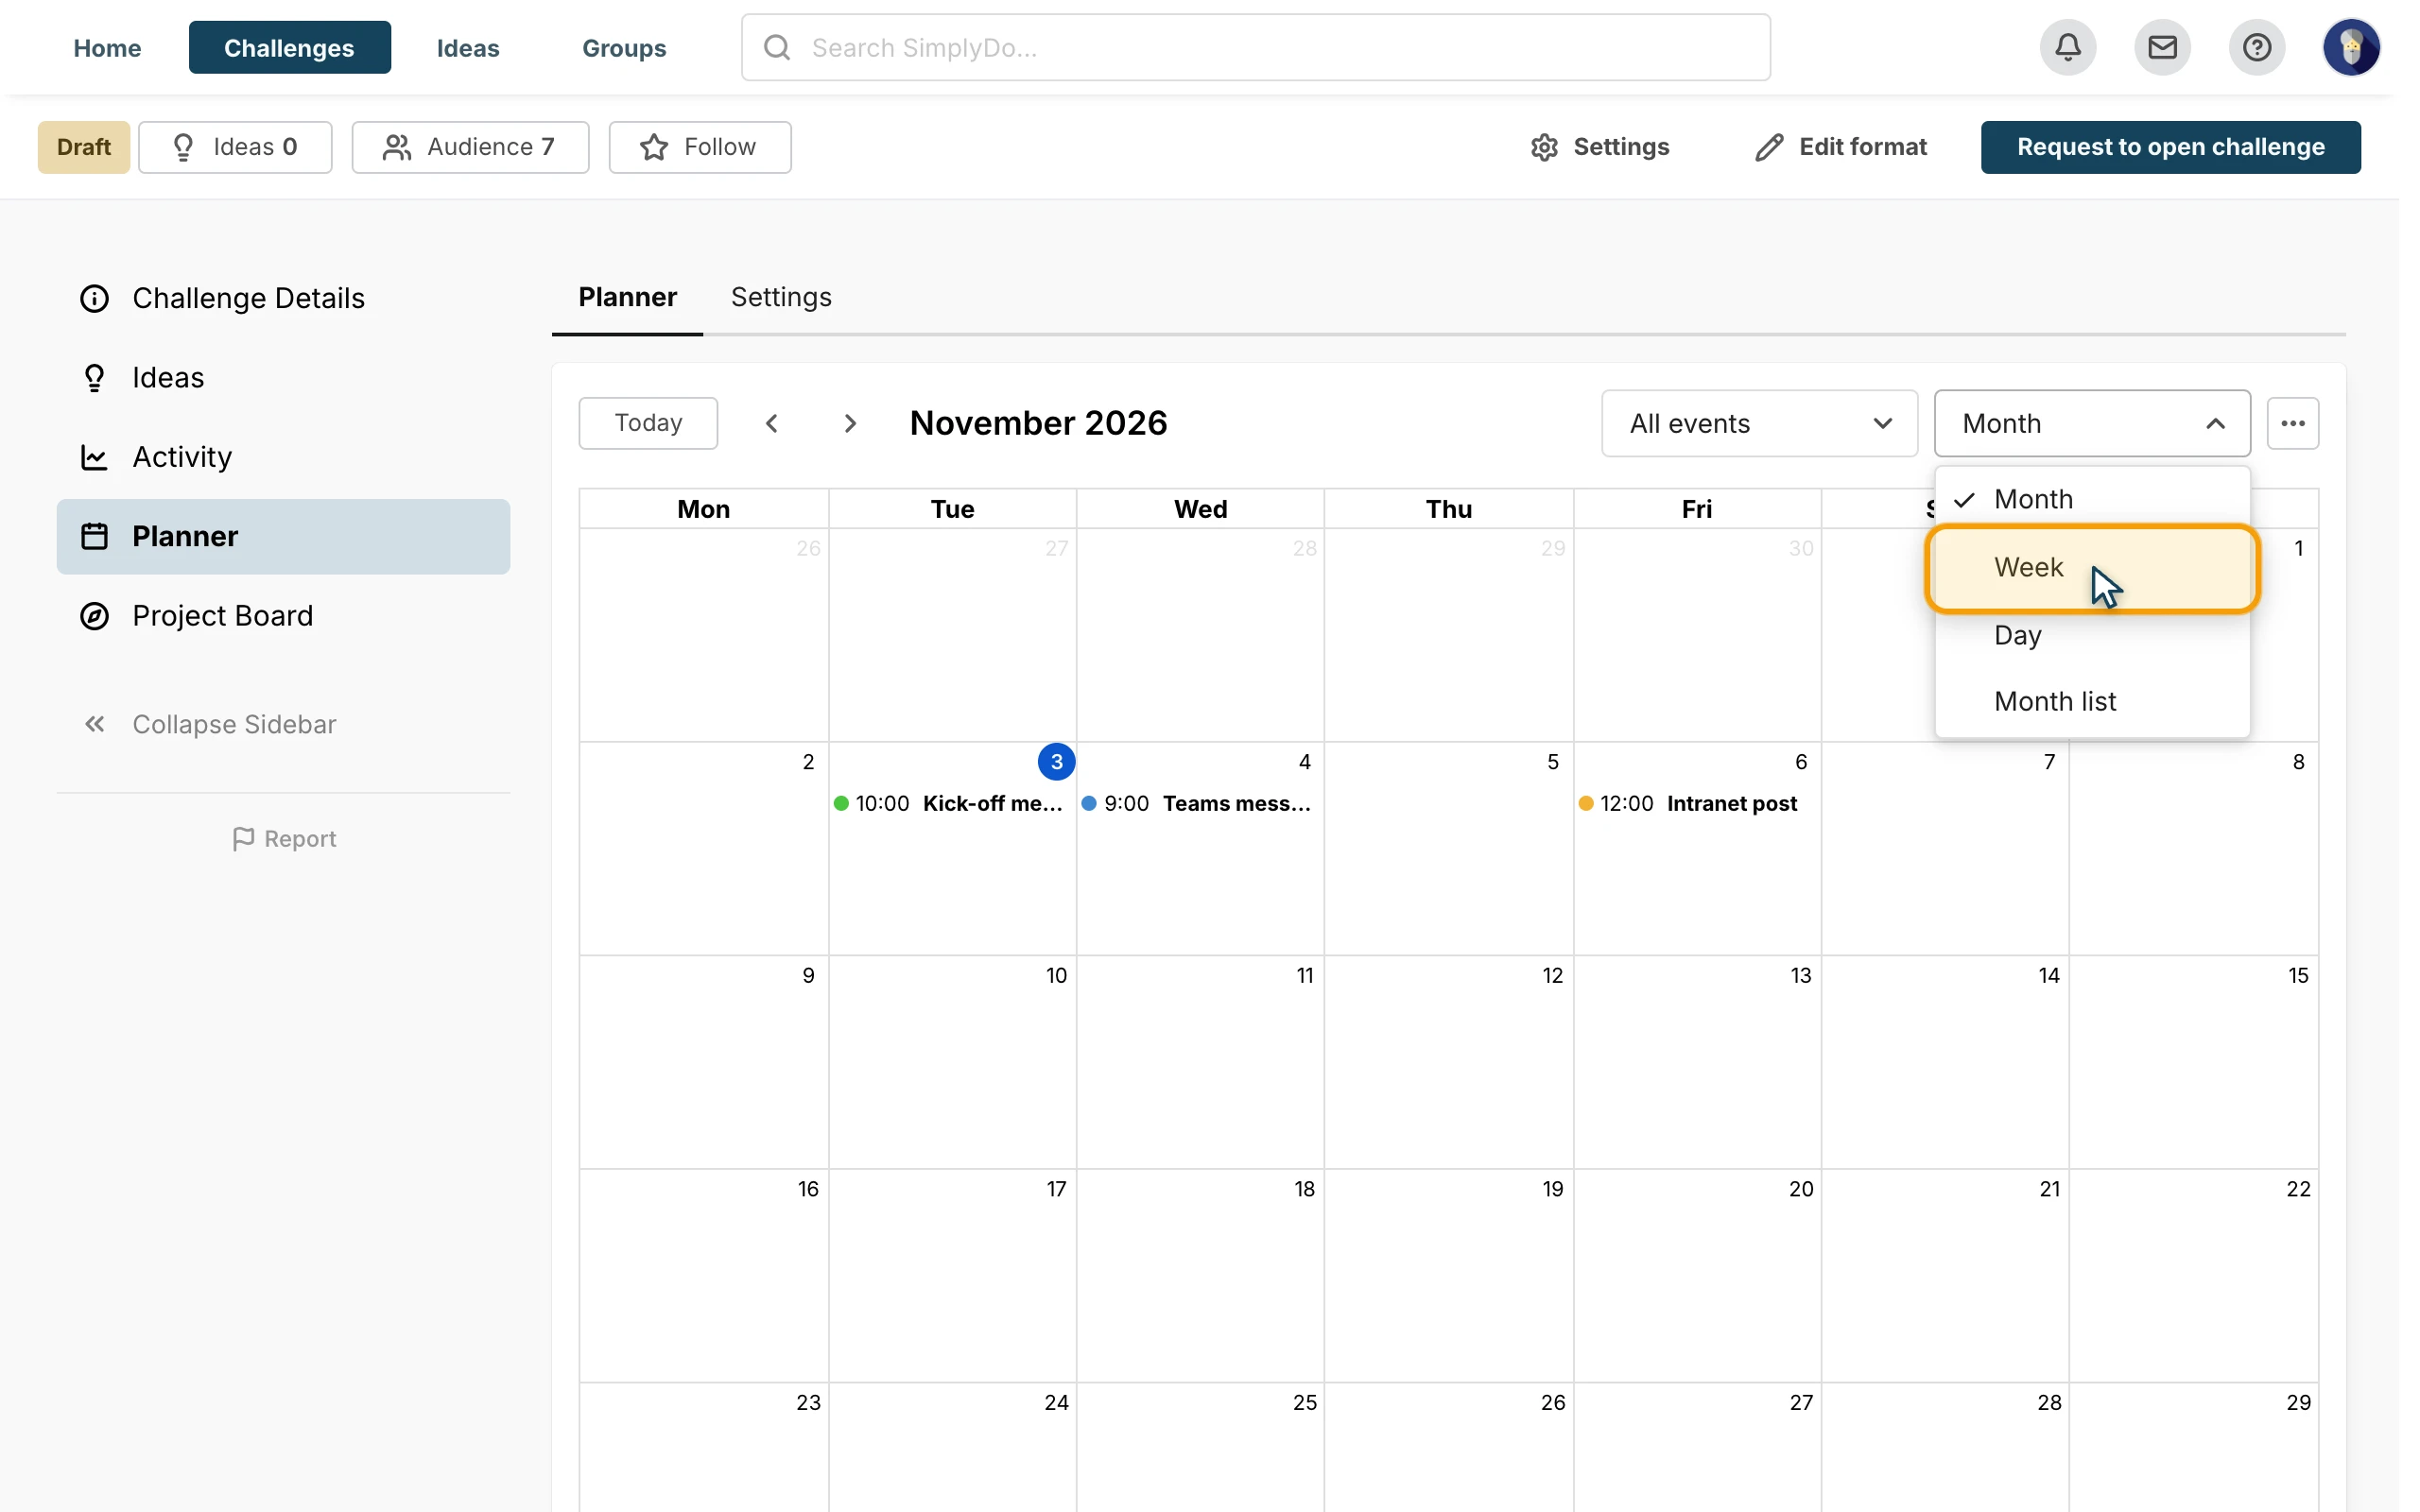Image resolution: width=2420 pixels, height=1512 pixels.
Task: Go to next month arrow
Action: [x=850, y=423]
